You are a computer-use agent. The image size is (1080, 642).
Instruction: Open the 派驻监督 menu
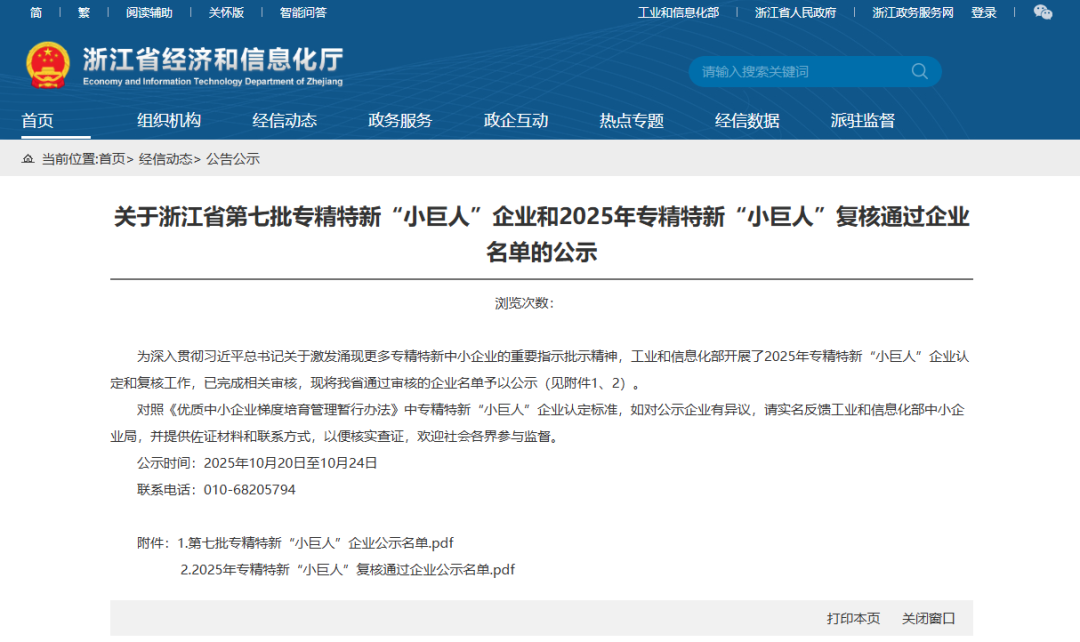click(x=862, y=119)
